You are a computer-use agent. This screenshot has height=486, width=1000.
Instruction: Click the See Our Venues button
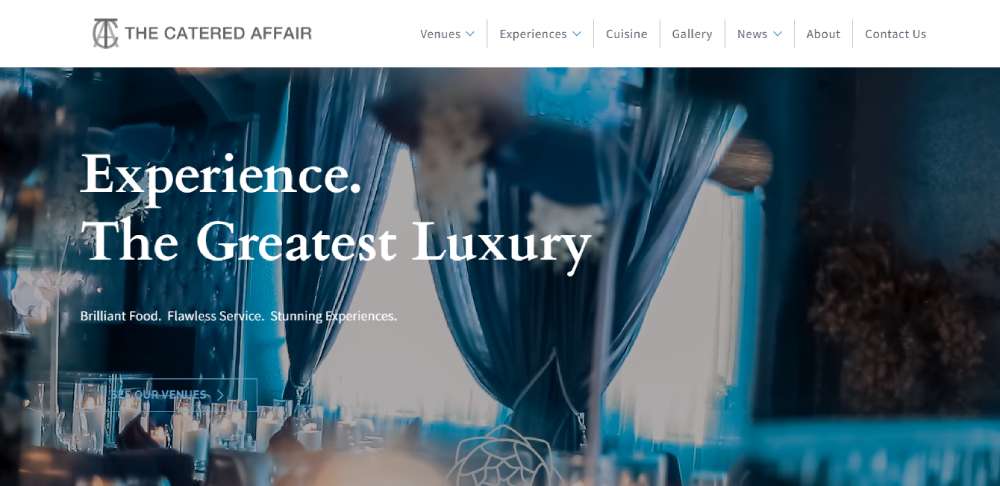(169, 395)
